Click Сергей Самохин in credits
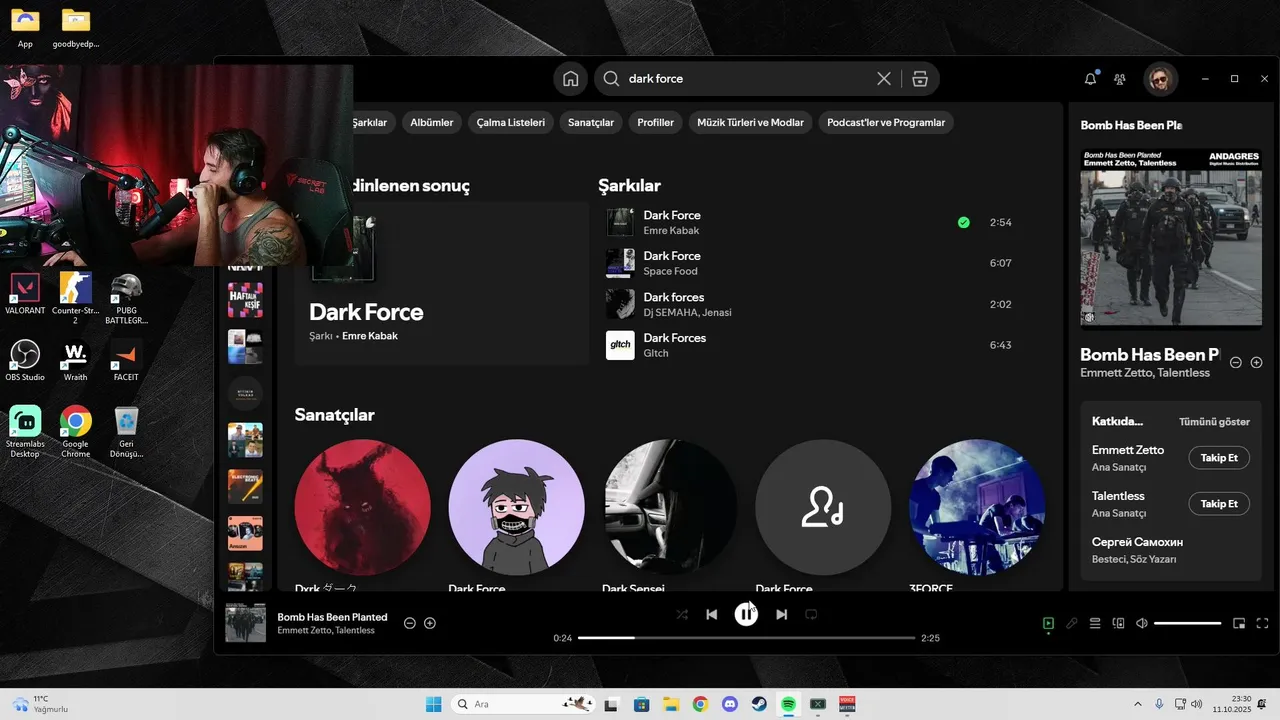This screenshot has width=1280, height=720. pyautogui.click(x=1137, y=542)
